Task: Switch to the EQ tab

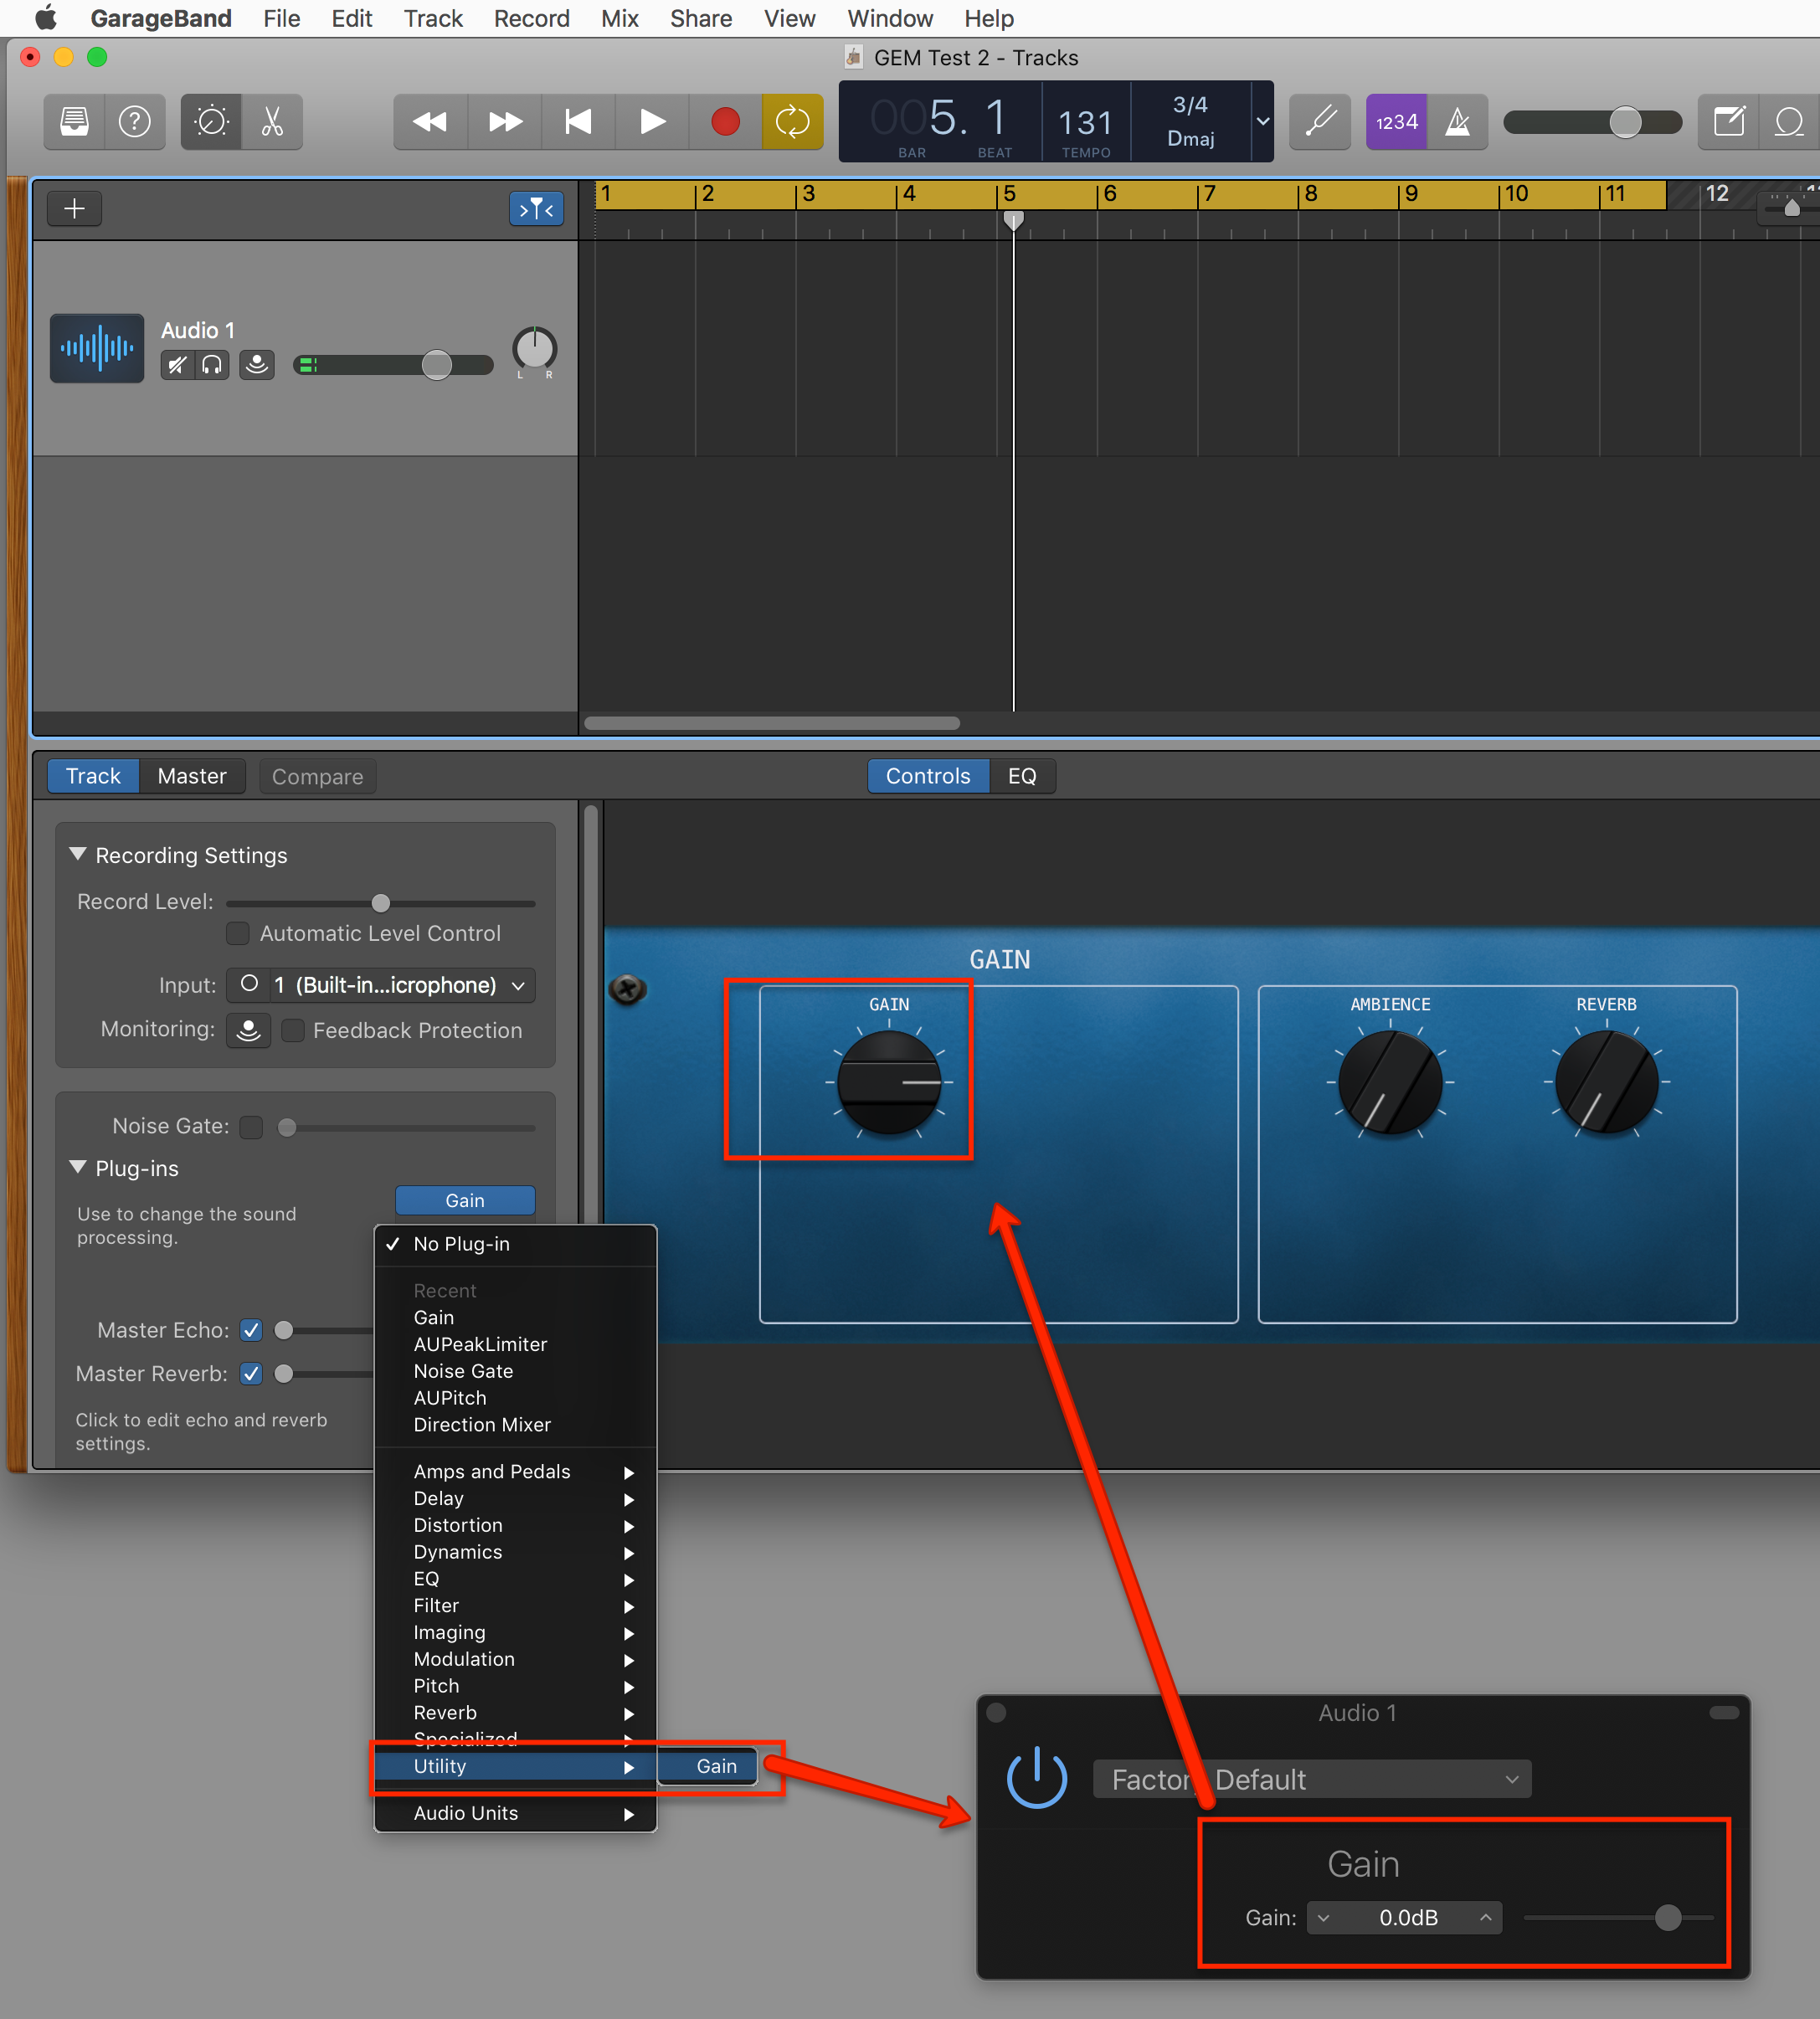Action: click(1021, 776)
